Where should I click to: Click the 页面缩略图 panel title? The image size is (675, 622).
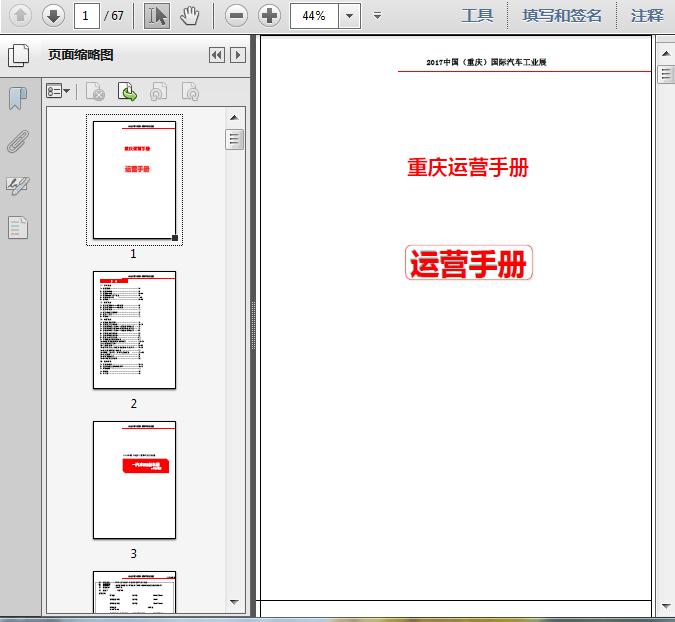(81, 55)
